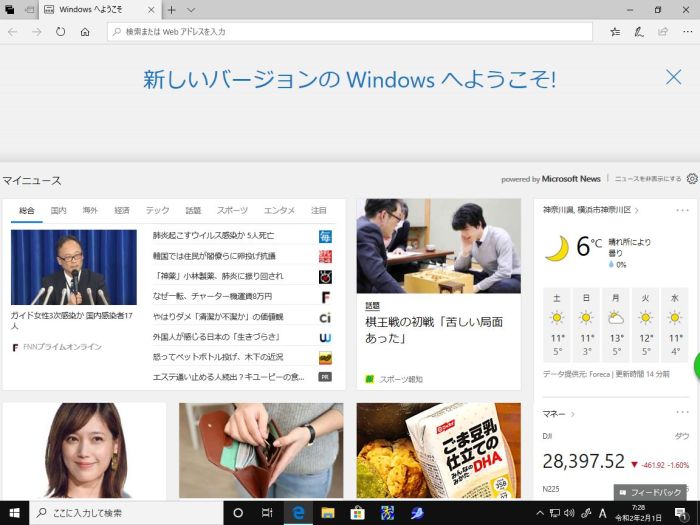Open the エンタメ news tab

279,211
